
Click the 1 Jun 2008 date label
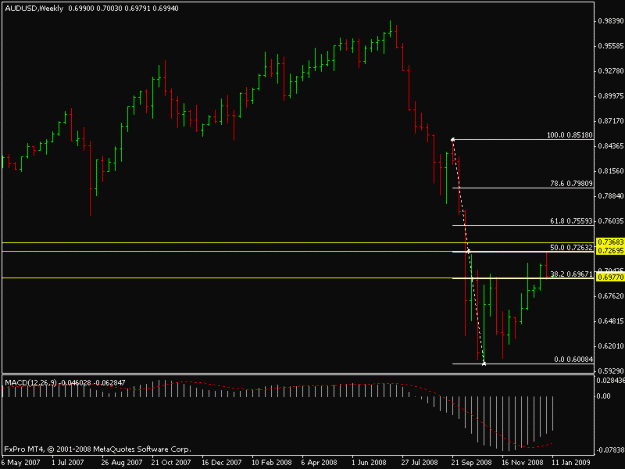point(369,462)
